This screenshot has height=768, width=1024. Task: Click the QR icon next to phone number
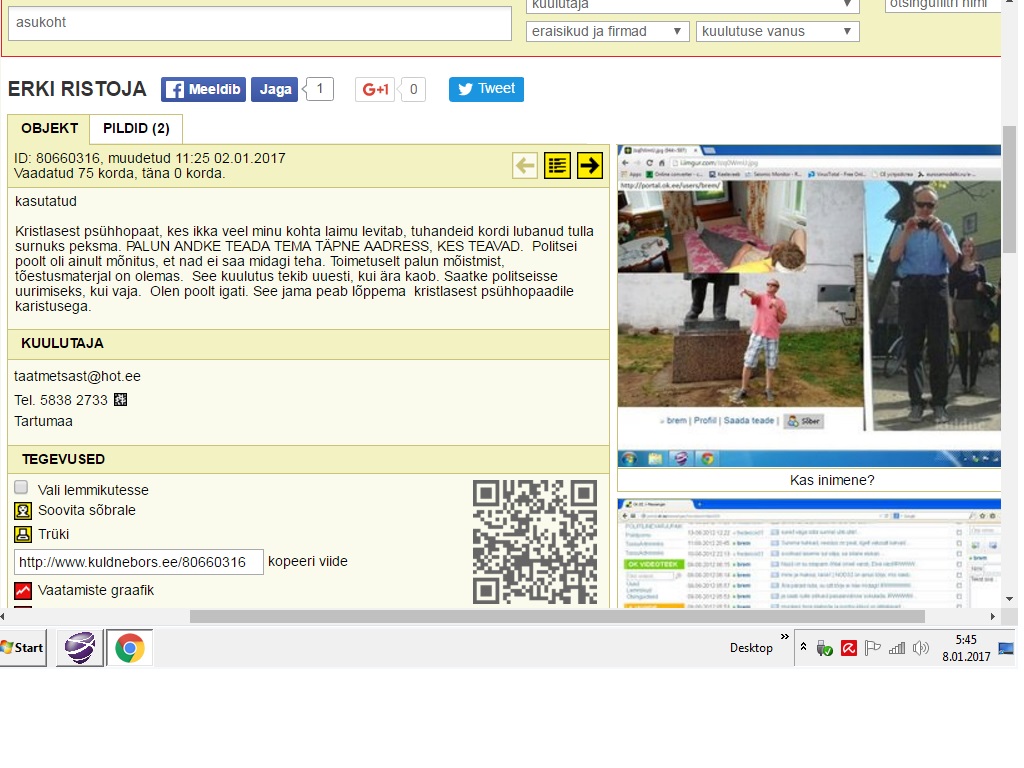tap(121, 400)
